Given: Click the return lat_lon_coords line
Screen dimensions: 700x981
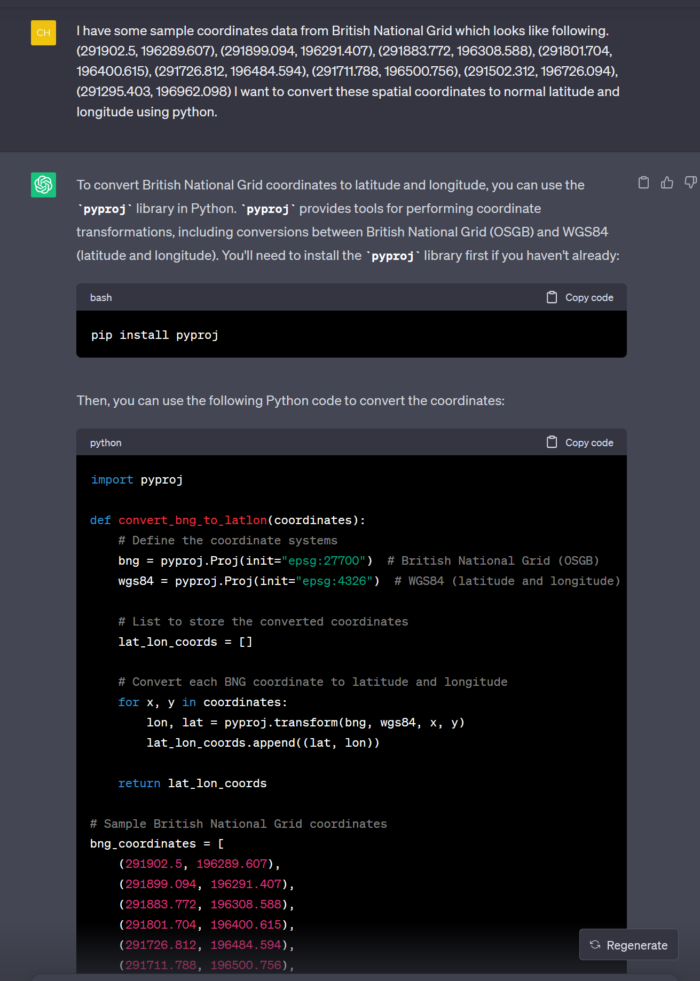Looking at the screenshot, I should (192, 783).
